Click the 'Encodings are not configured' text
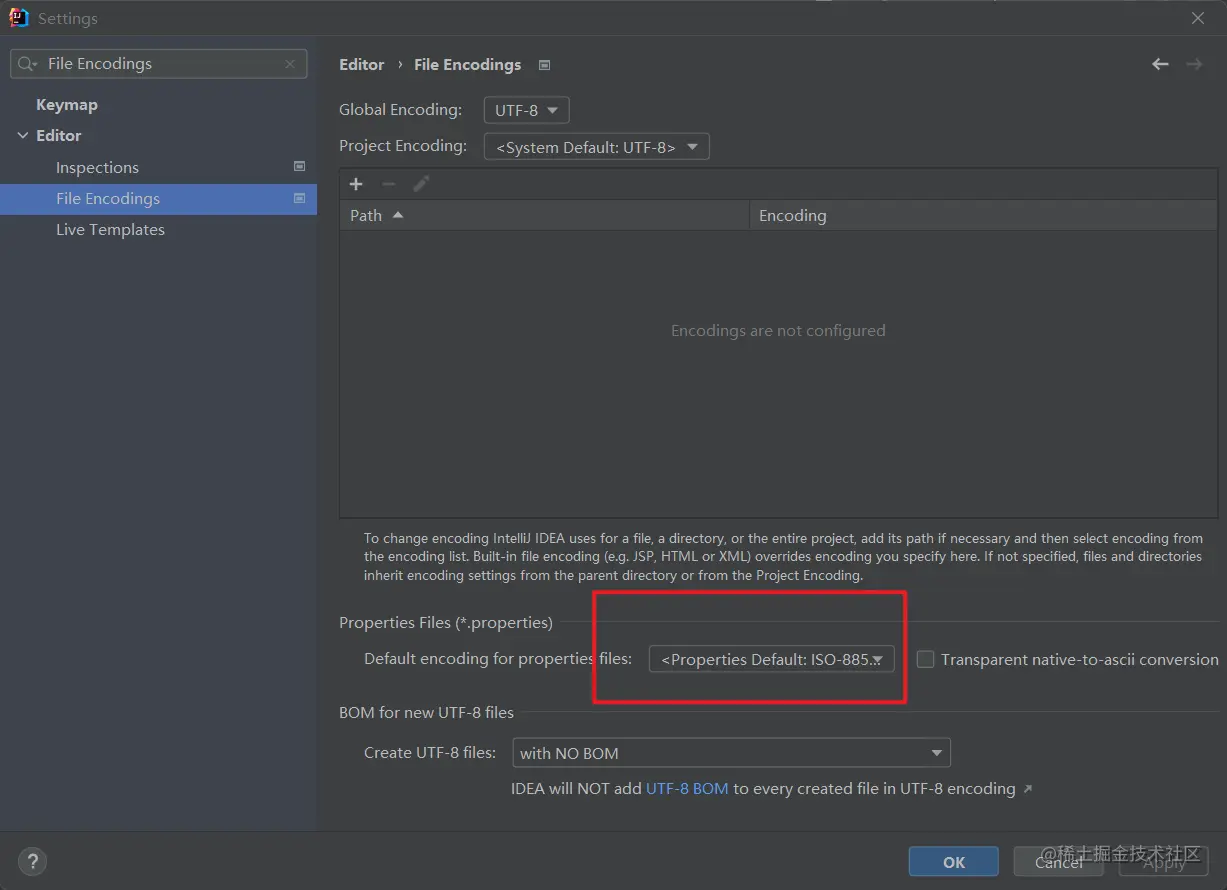The width and height of the screenshot is (1227, 890). (778, 330)
